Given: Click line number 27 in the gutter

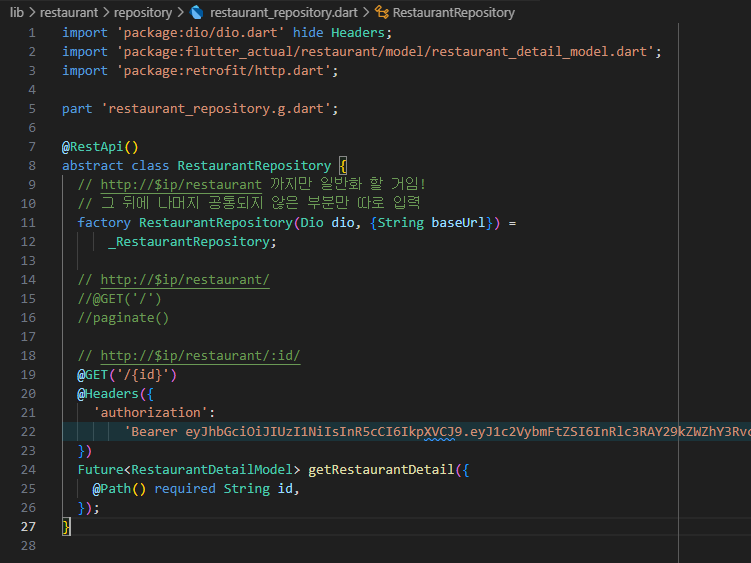Looking at the screenshot, I should [x=28, y=527].
